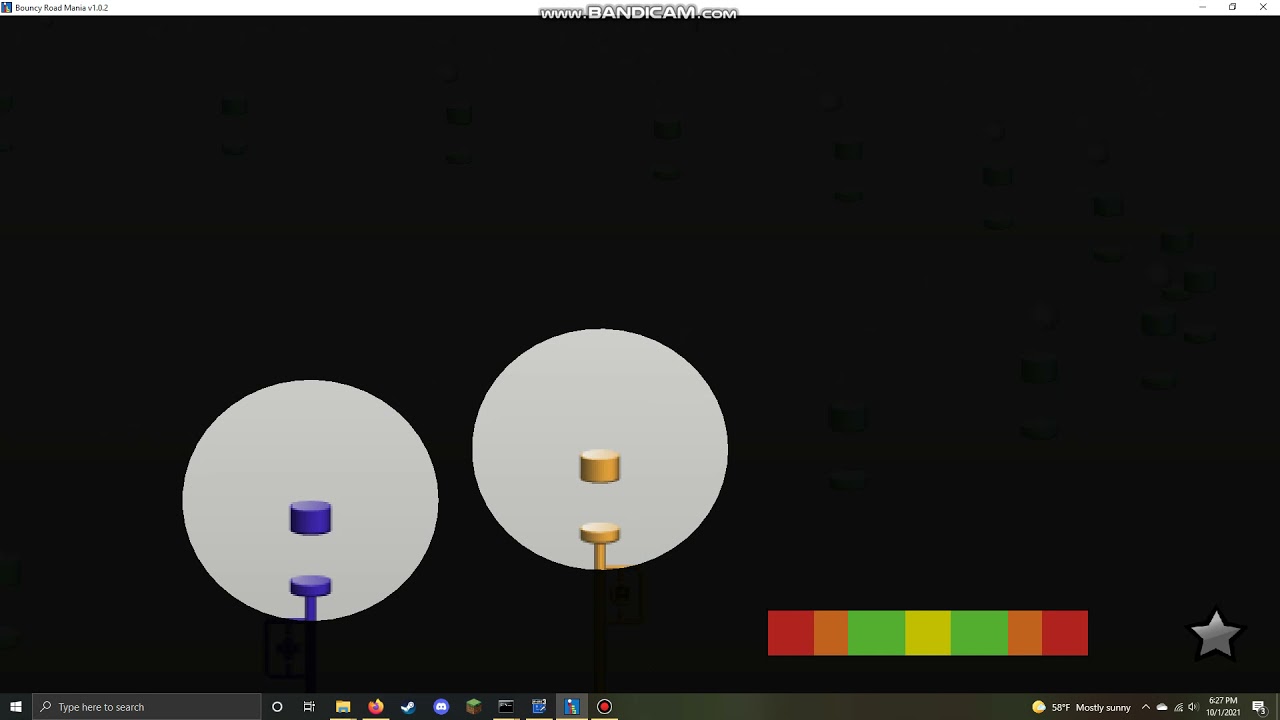Screen dimensions: 1280x720
Task: Click the rightmost red segment of the color bar
Action: click(1065, 633)
